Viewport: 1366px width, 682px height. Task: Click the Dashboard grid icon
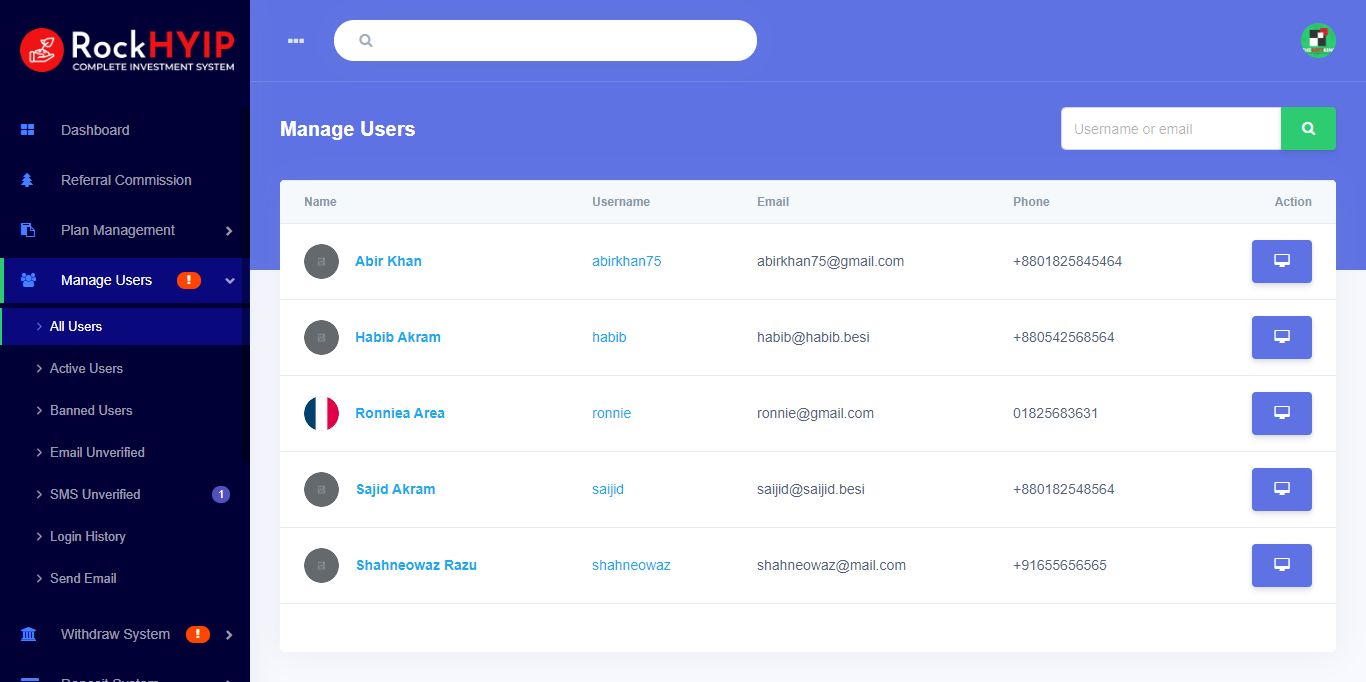point(28,130)
